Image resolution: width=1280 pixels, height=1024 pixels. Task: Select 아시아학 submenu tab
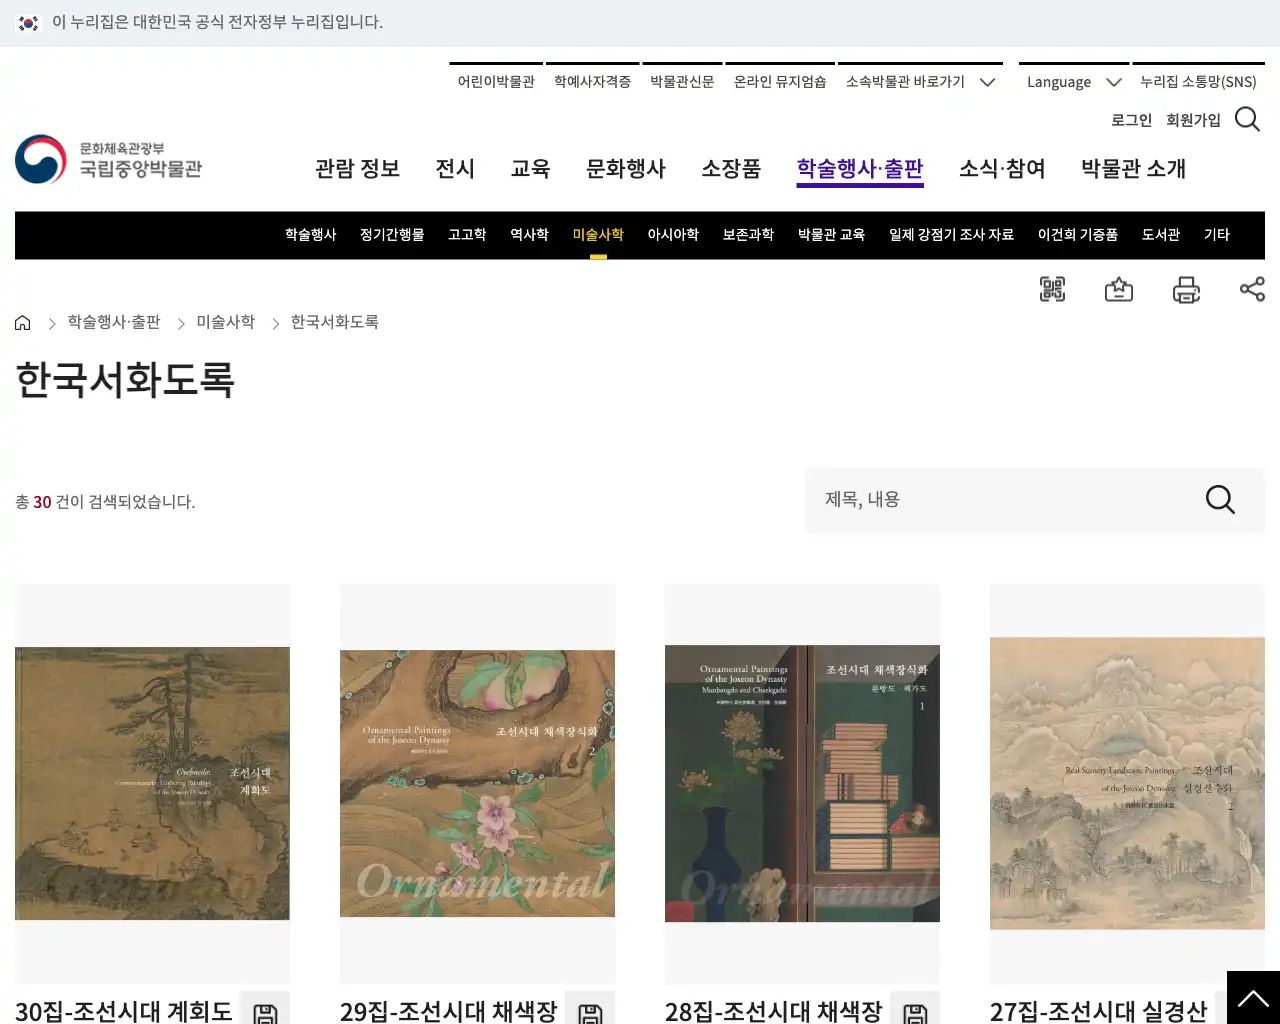tap(673, 235)
